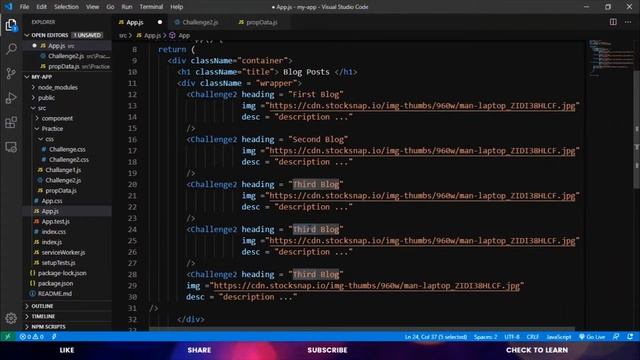This screenshot has width=640, height=360.
Task: Click the split editor right icon
Action: coord(613,22)
